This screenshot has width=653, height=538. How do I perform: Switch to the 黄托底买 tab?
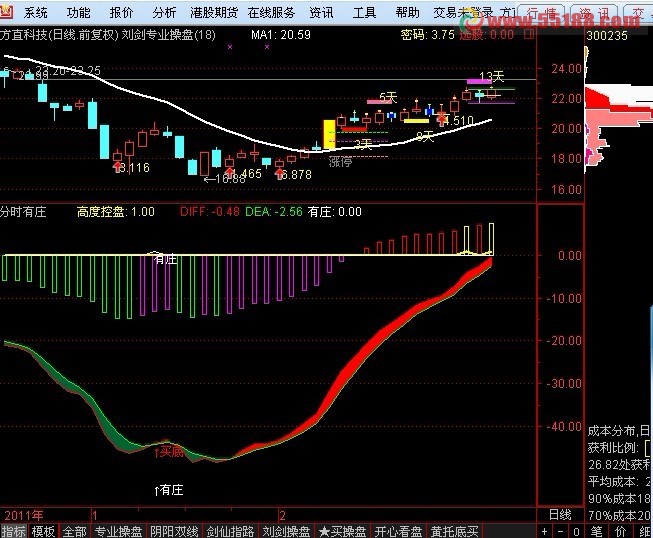pyautogui.click(x=454, y=531)
